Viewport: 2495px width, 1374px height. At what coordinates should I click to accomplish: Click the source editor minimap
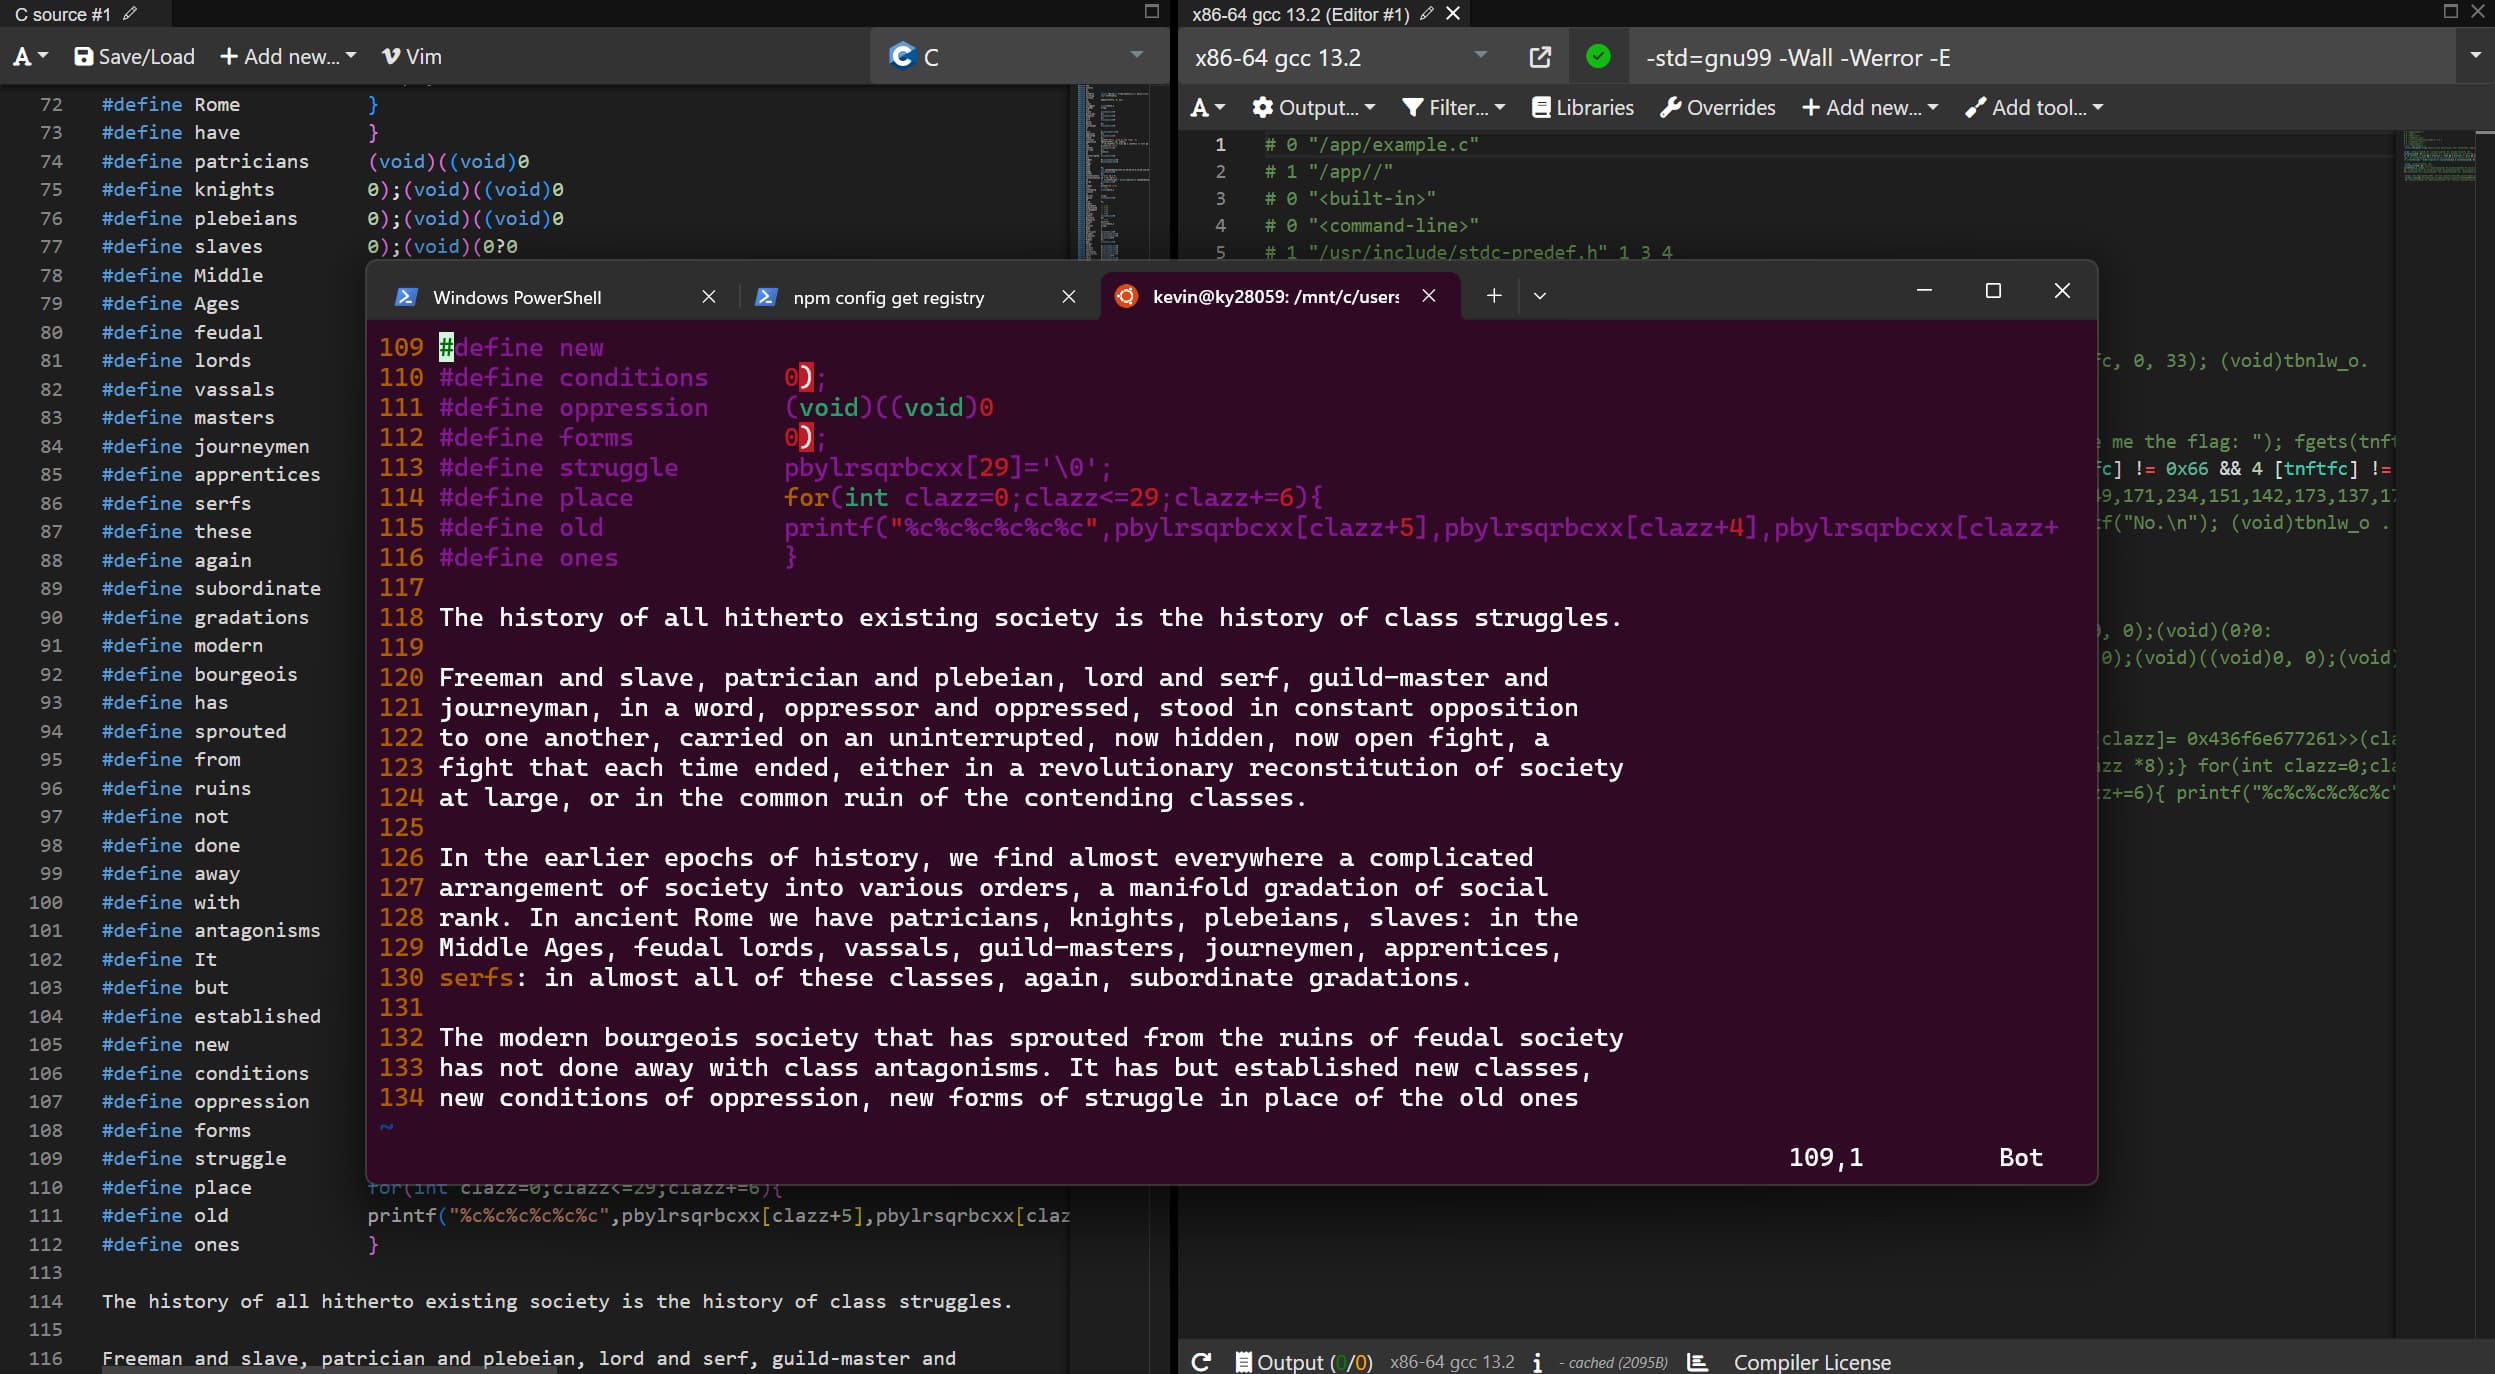coord(1112,172)
